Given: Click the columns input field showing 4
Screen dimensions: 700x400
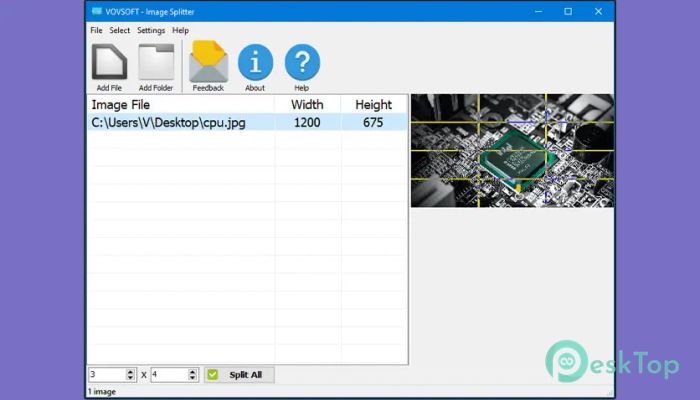Looking at the screenshot, I should tap(169, 375).
